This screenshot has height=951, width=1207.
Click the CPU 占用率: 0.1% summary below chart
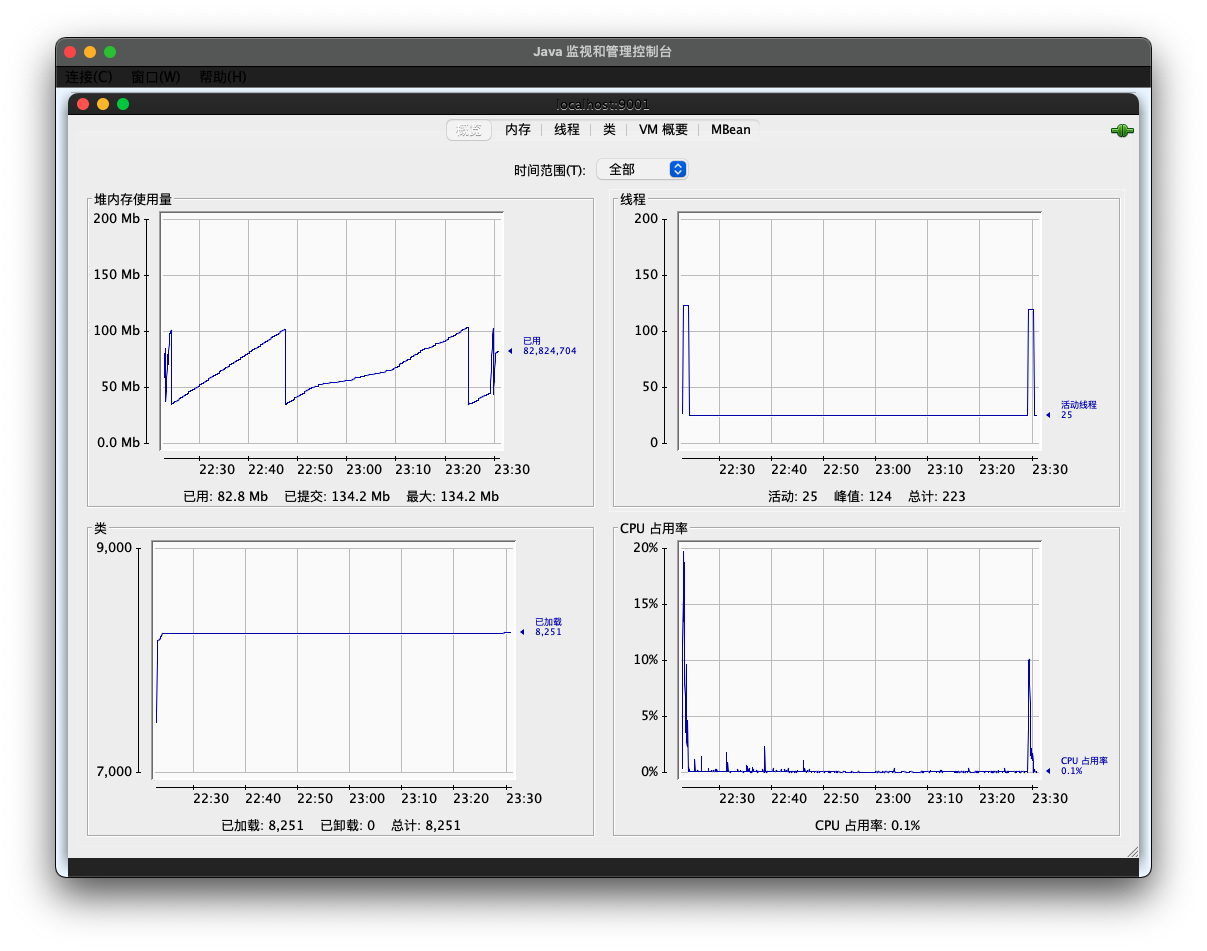point(867,826)
